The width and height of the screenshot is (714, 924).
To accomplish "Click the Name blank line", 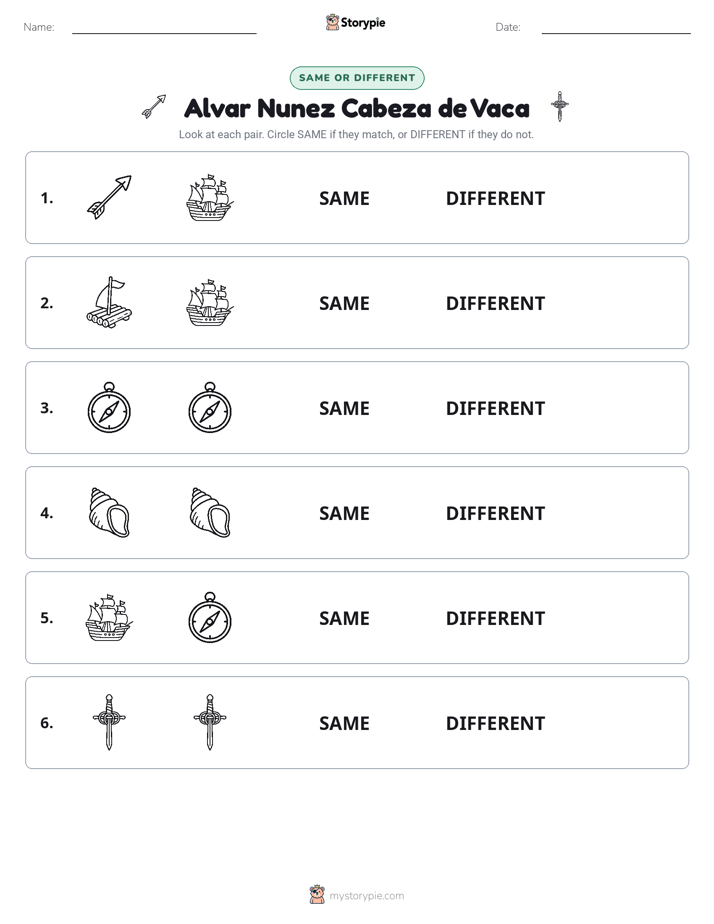I will tap(164, 32).
